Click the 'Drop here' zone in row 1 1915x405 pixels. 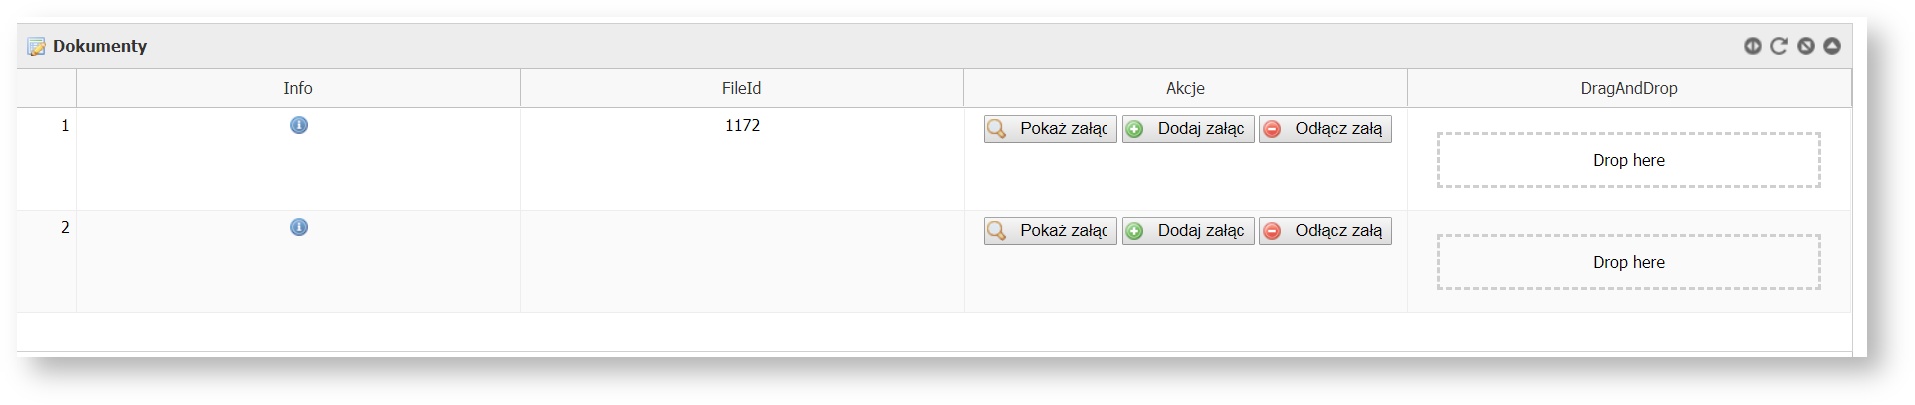[1628, 160]
